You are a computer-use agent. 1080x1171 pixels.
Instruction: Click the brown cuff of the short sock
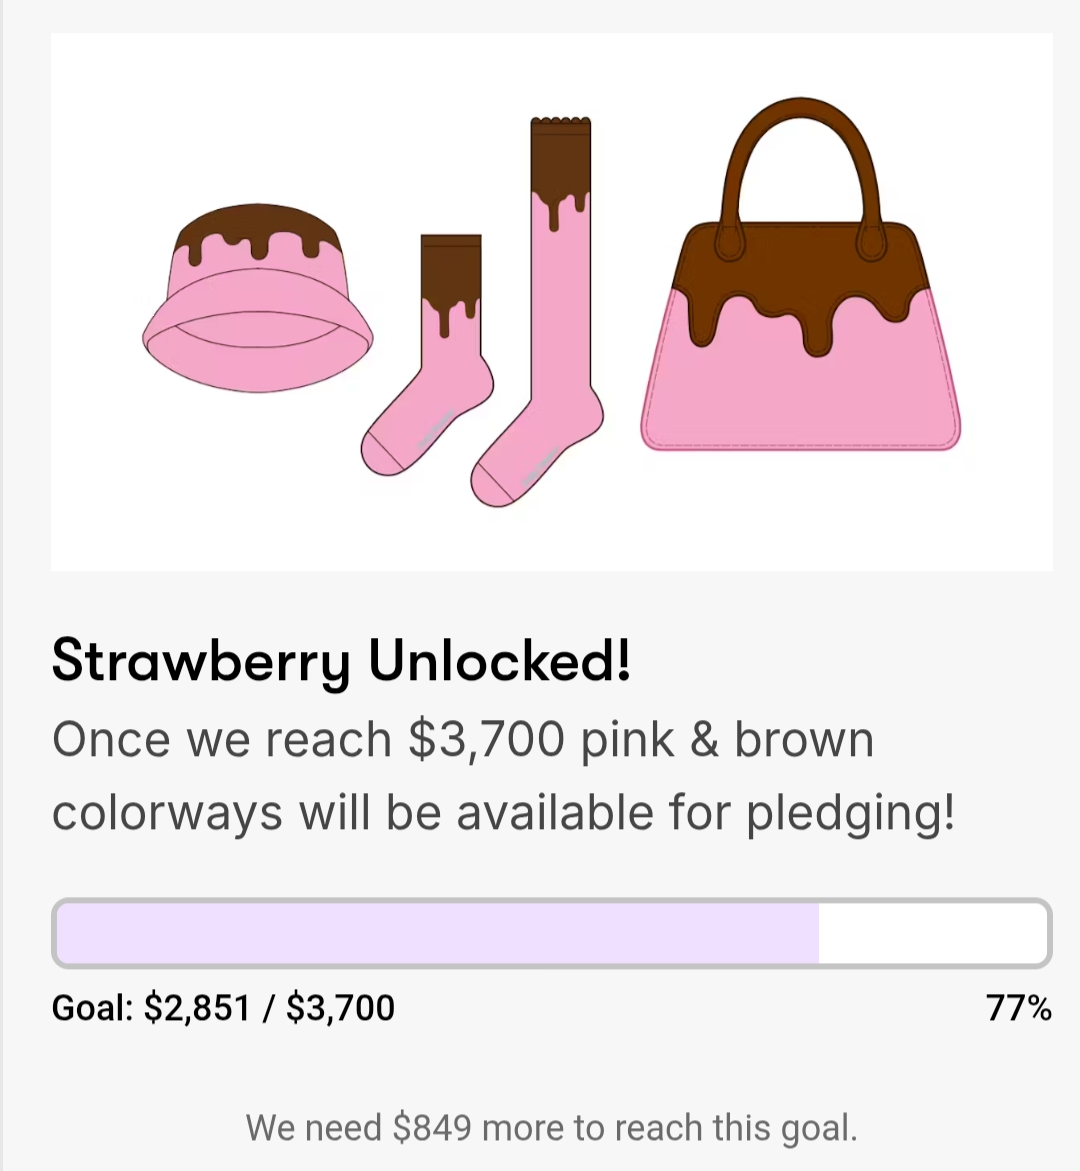(451, 265)
